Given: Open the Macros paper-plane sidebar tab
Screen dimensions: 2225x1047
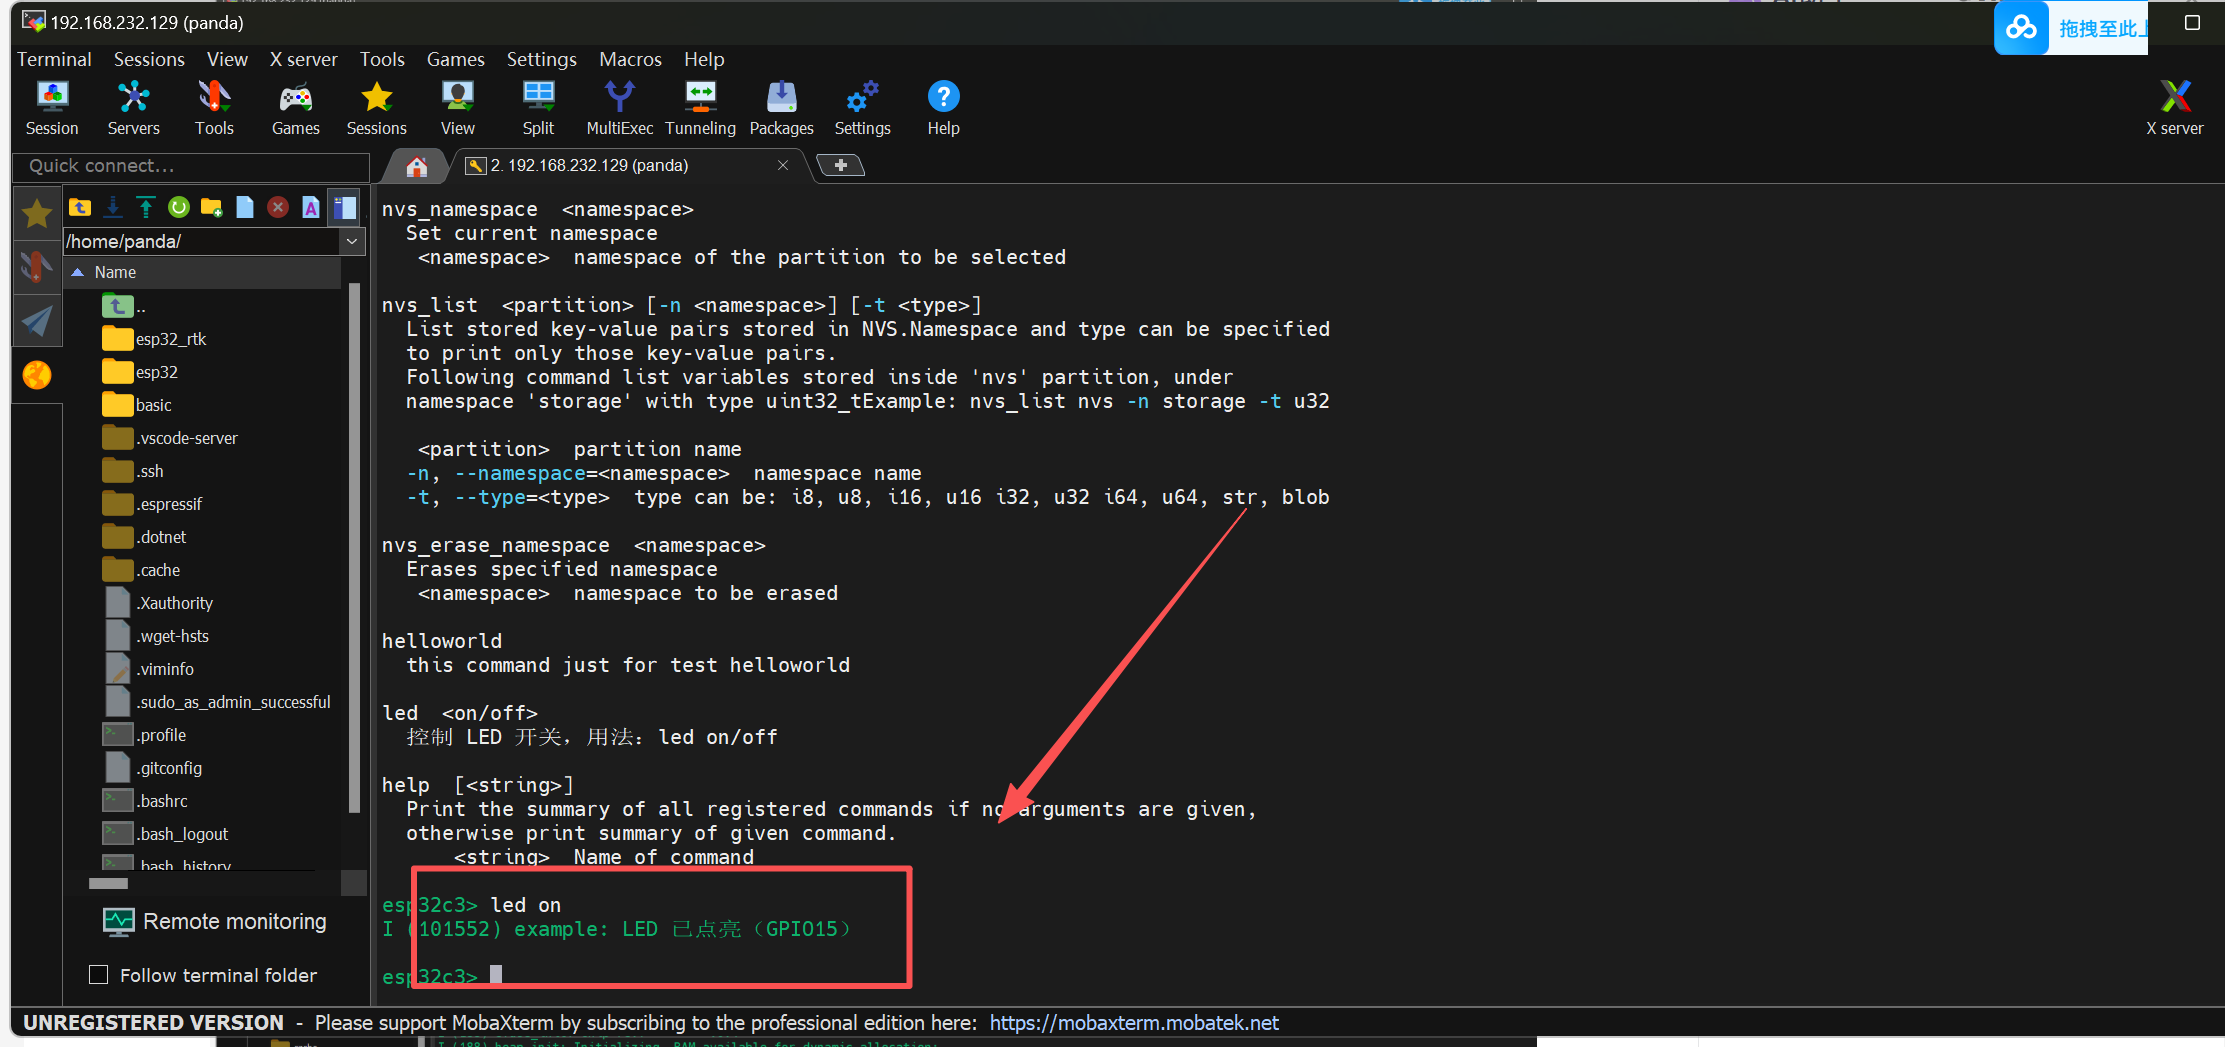Looking at the screenshot, I should point(37,321).
